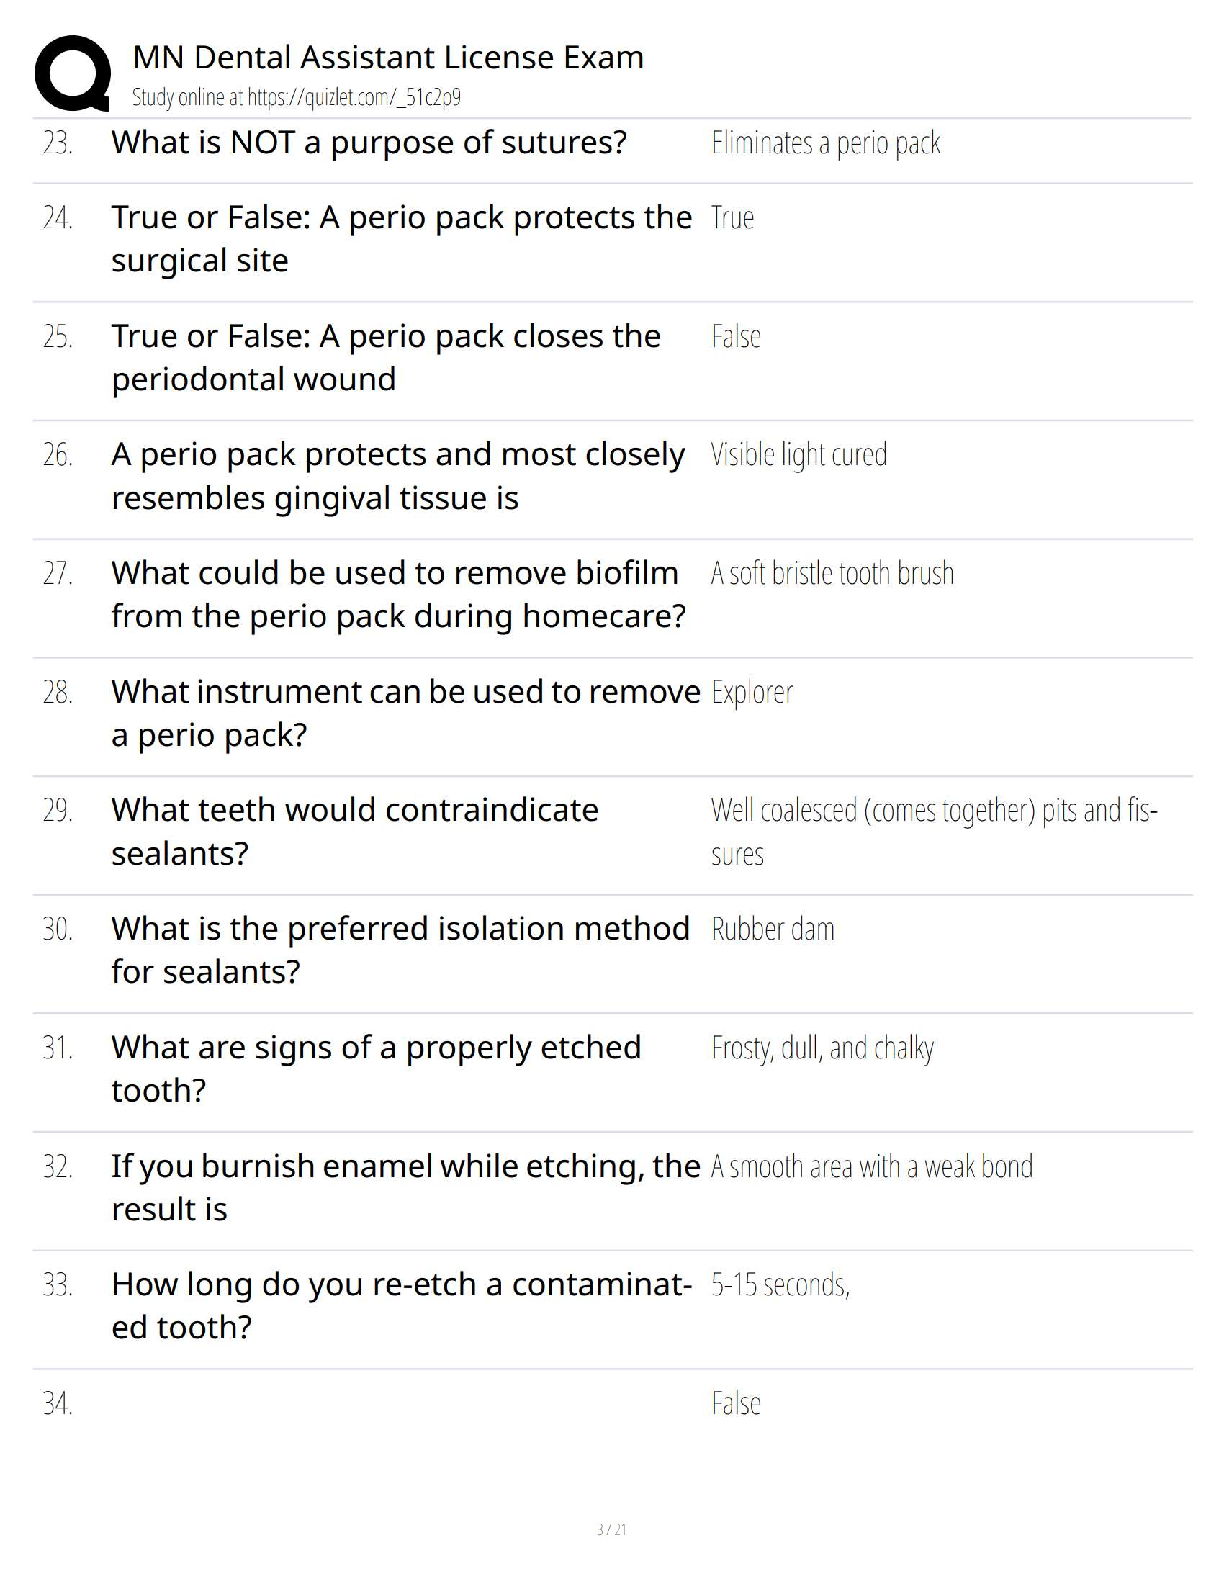The image size is (1224, 1584).
Task: Open the quizlet.com study online link
Action: pos(296,97)
